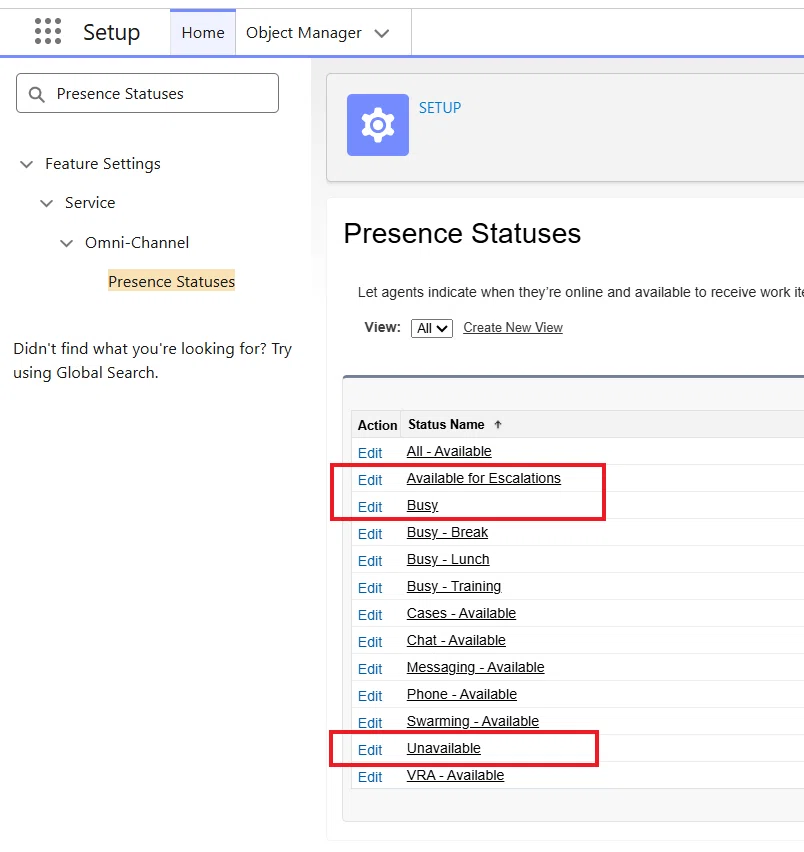Open the Object Manager tab dropdown chevron
The image size is (804, 852).
point(382,33)
